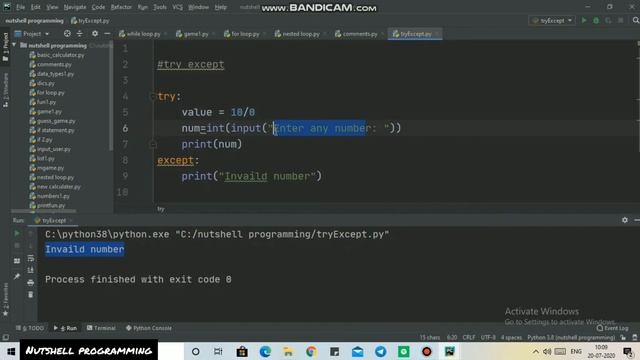
Task: Open the Help menu
Action: [220, 7]
